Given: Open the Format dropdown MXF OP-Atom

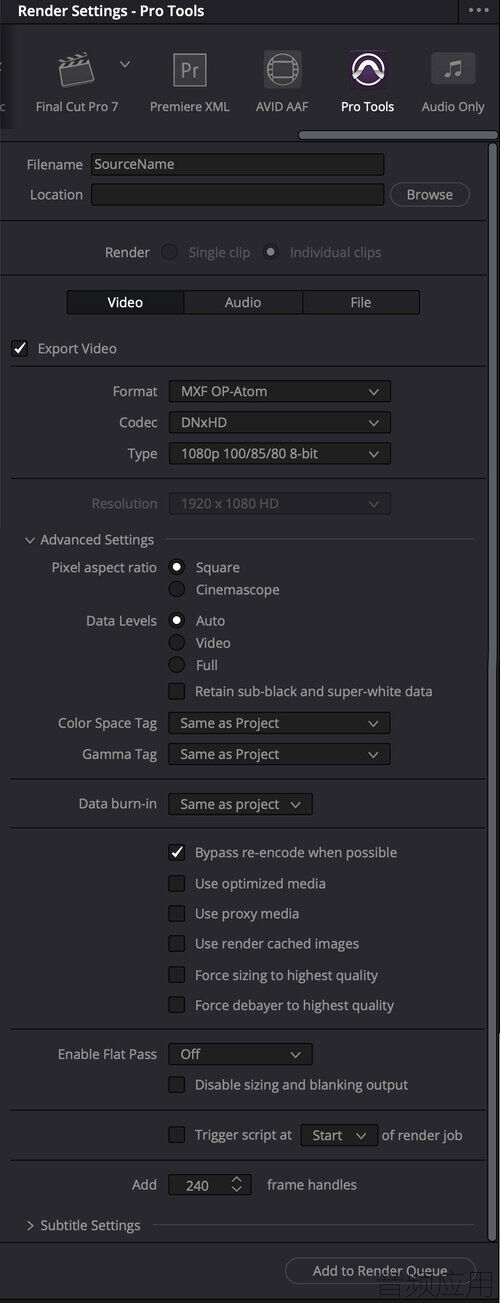Looking at the screenshot, I should tap(279, 391).
